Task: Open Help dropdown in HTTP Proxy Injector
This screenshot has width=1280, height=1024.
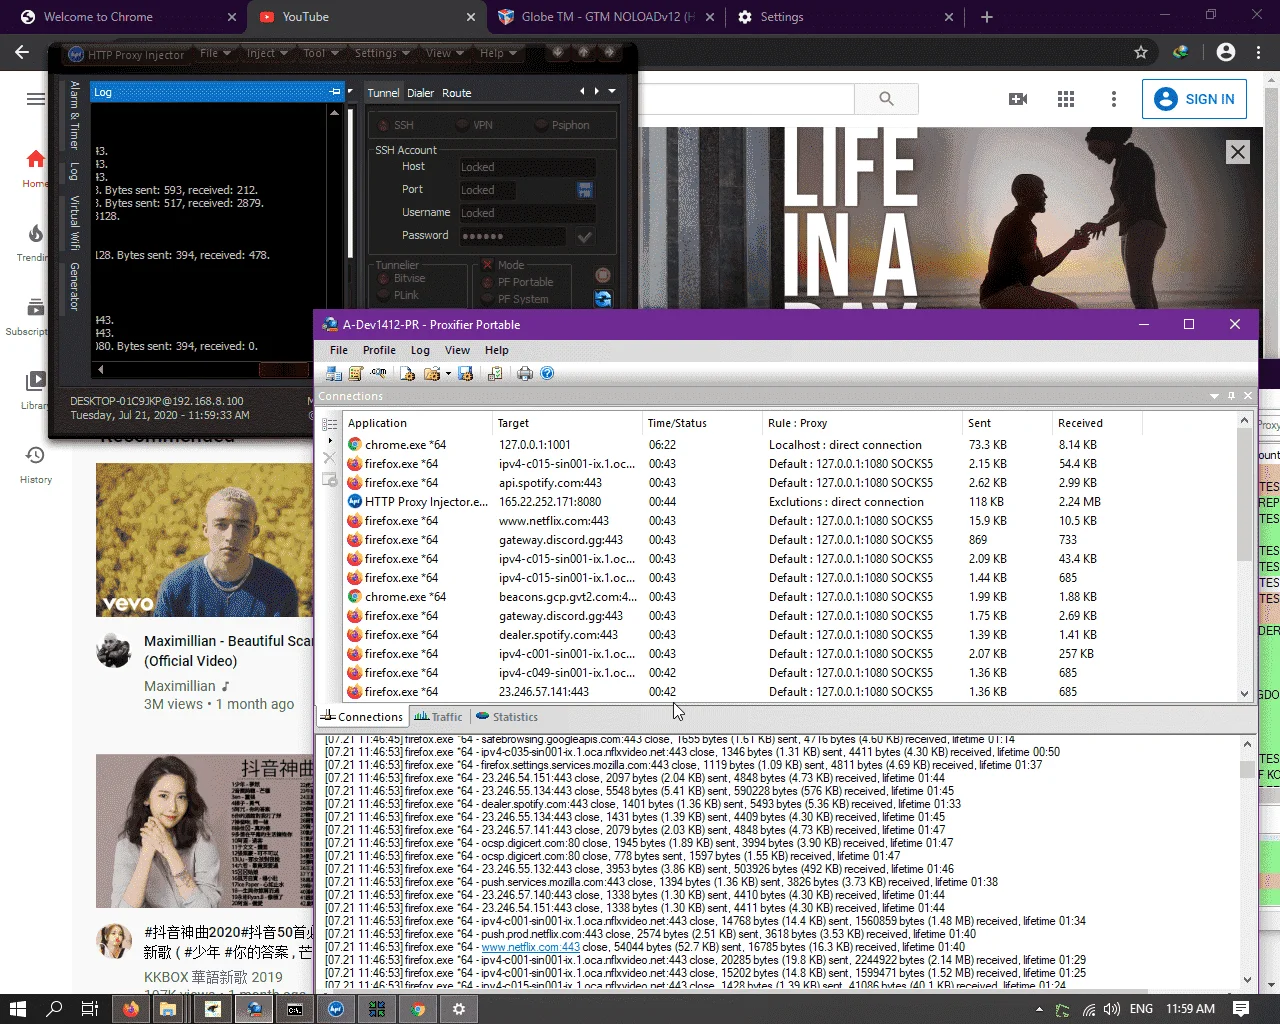Action: click(x=498, y=53)
